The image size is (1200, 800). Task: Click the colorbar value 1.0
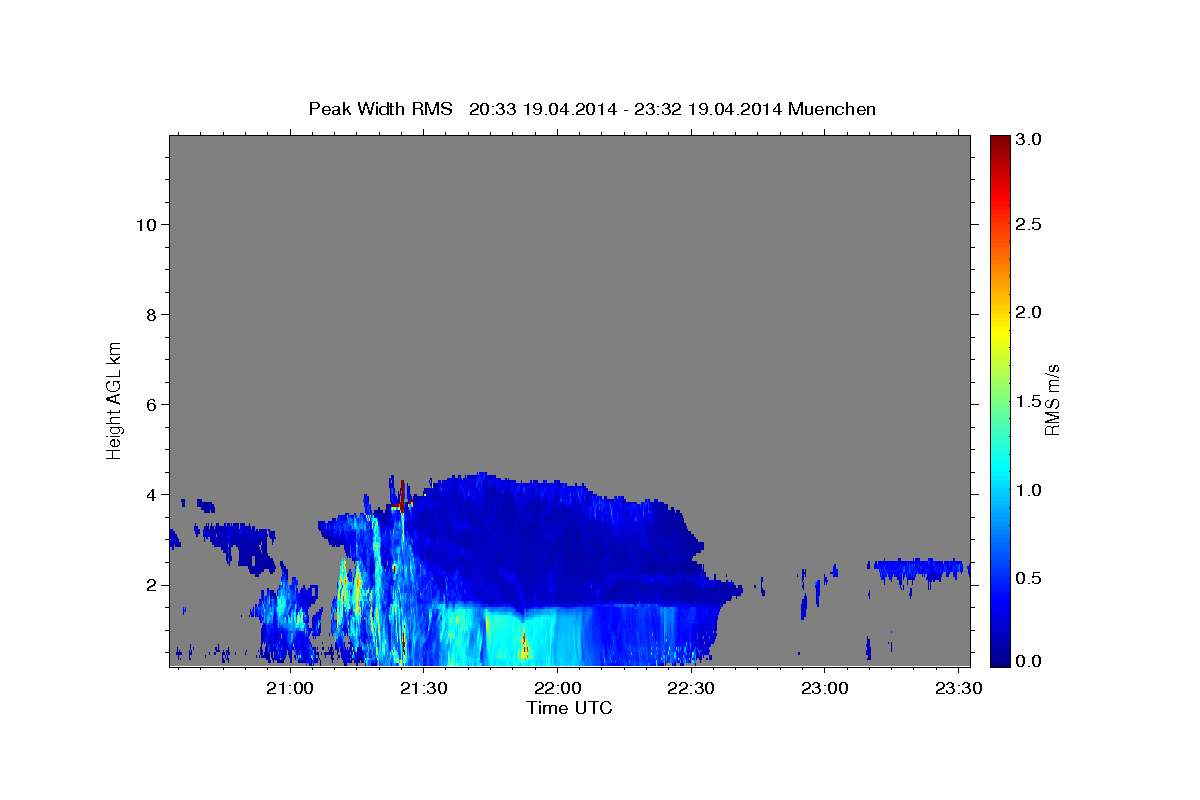(x=1028, y=490)
